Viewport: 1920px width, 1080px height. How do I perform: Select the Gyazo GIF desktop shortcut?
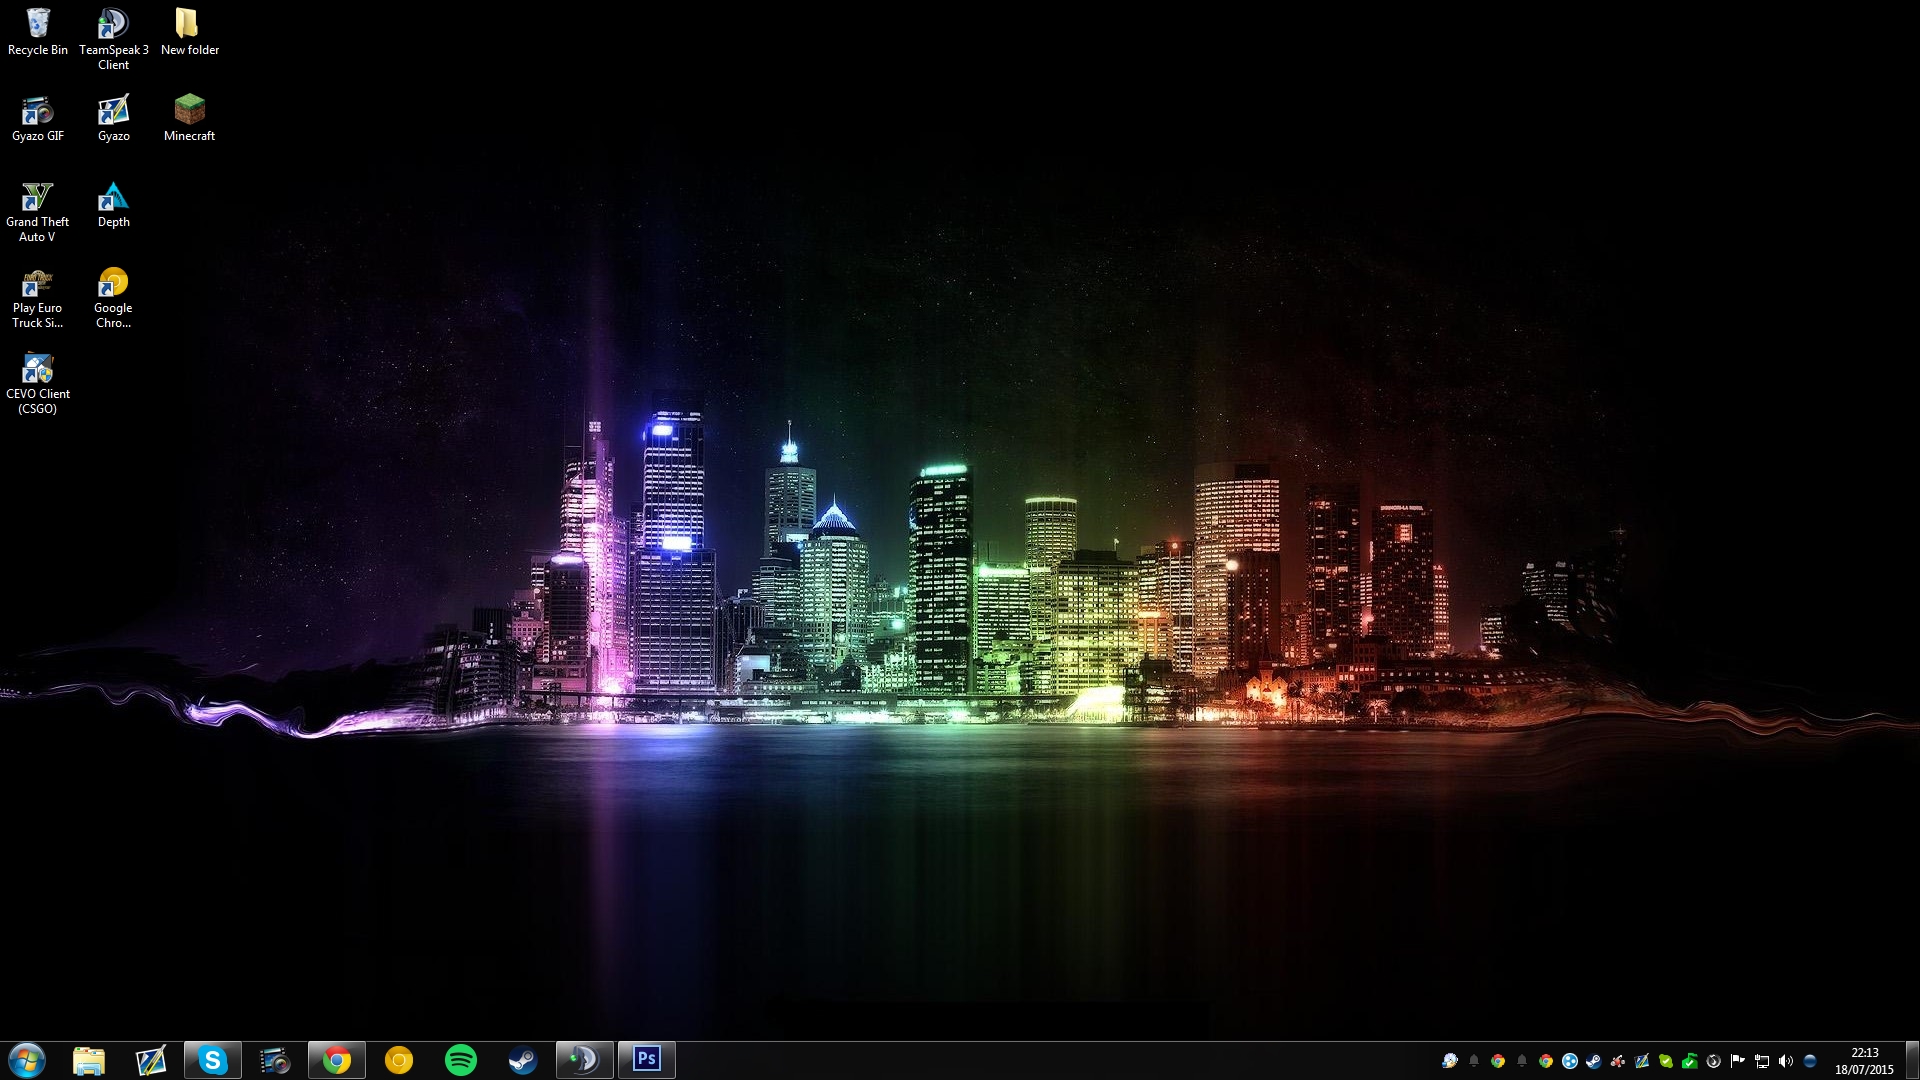[38, 118]
